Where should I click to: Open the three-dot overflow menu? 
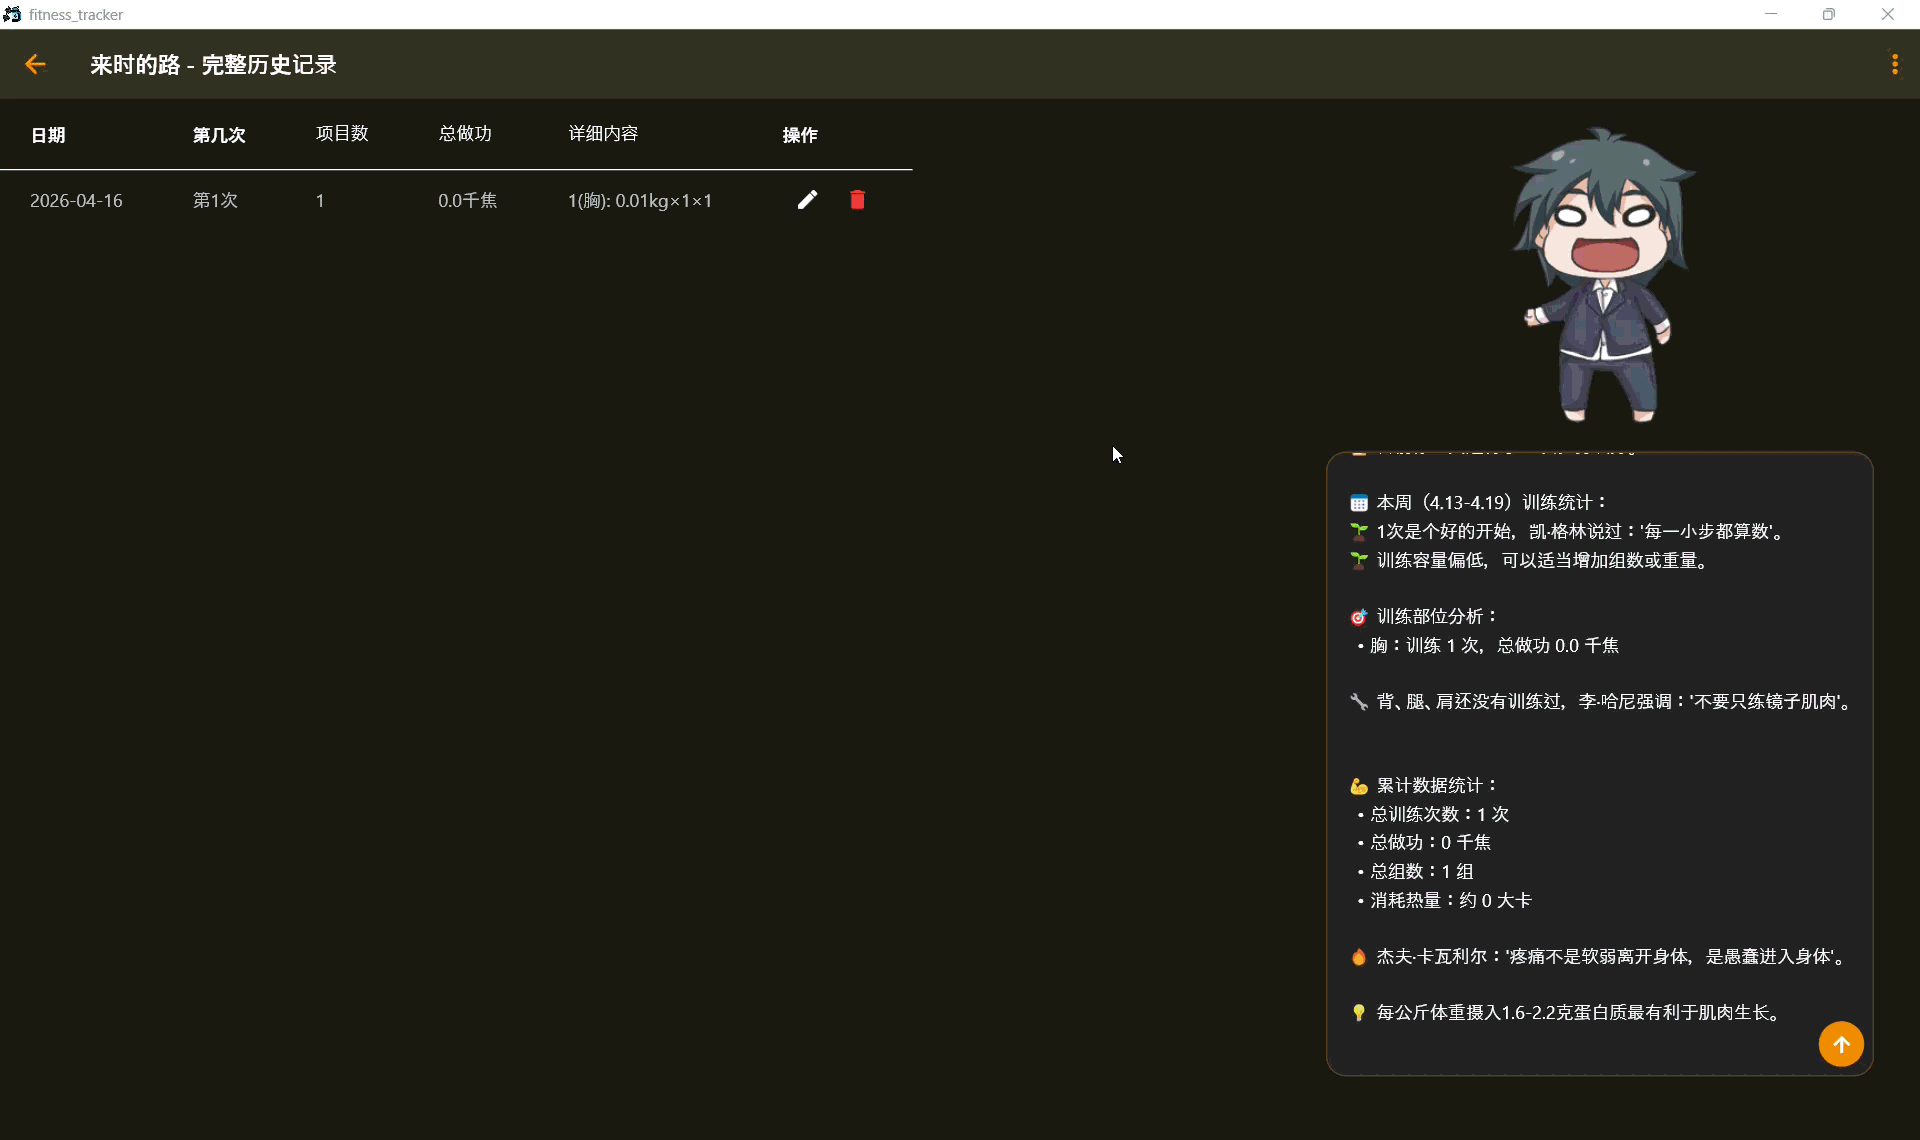coord(1894,64)
